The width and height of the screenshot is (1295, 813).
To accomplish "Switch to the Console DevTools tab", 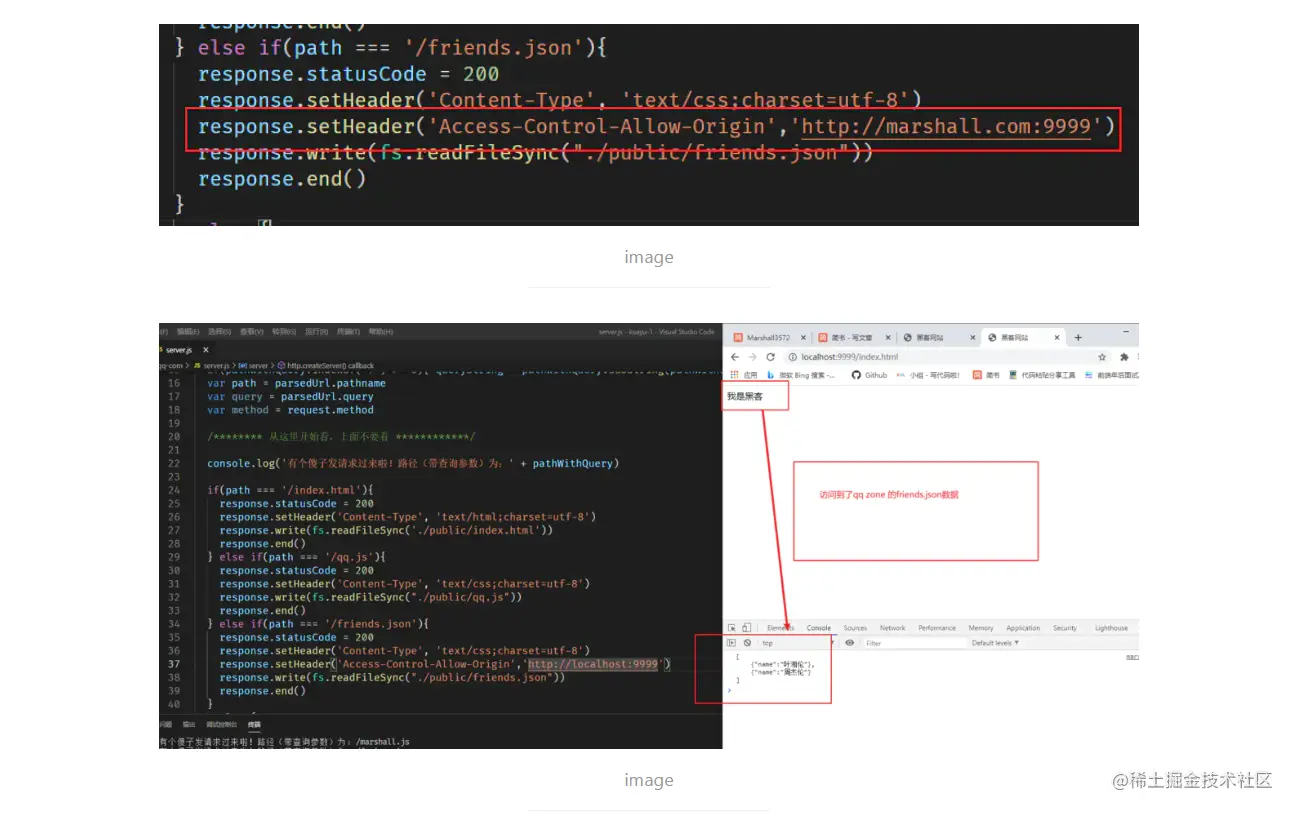I will click(819, 628).
